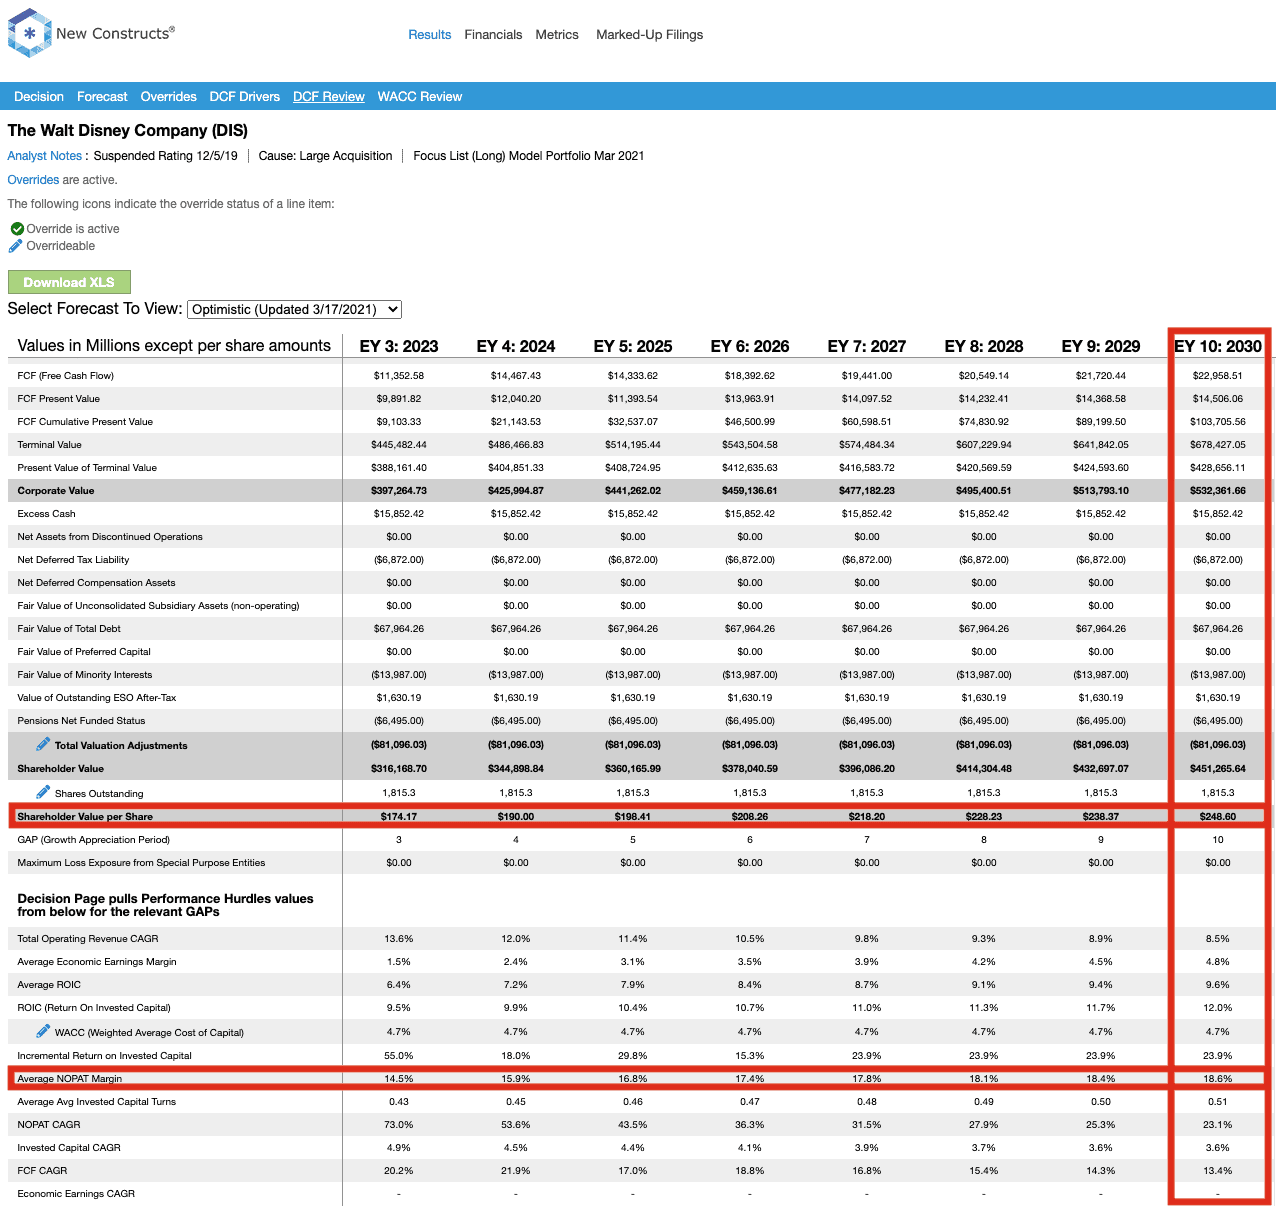Viewport: 1276px width, 1206px height.
Task: Click the 'EY 10: 2030' column header
Action: [x=1218, y=346]
